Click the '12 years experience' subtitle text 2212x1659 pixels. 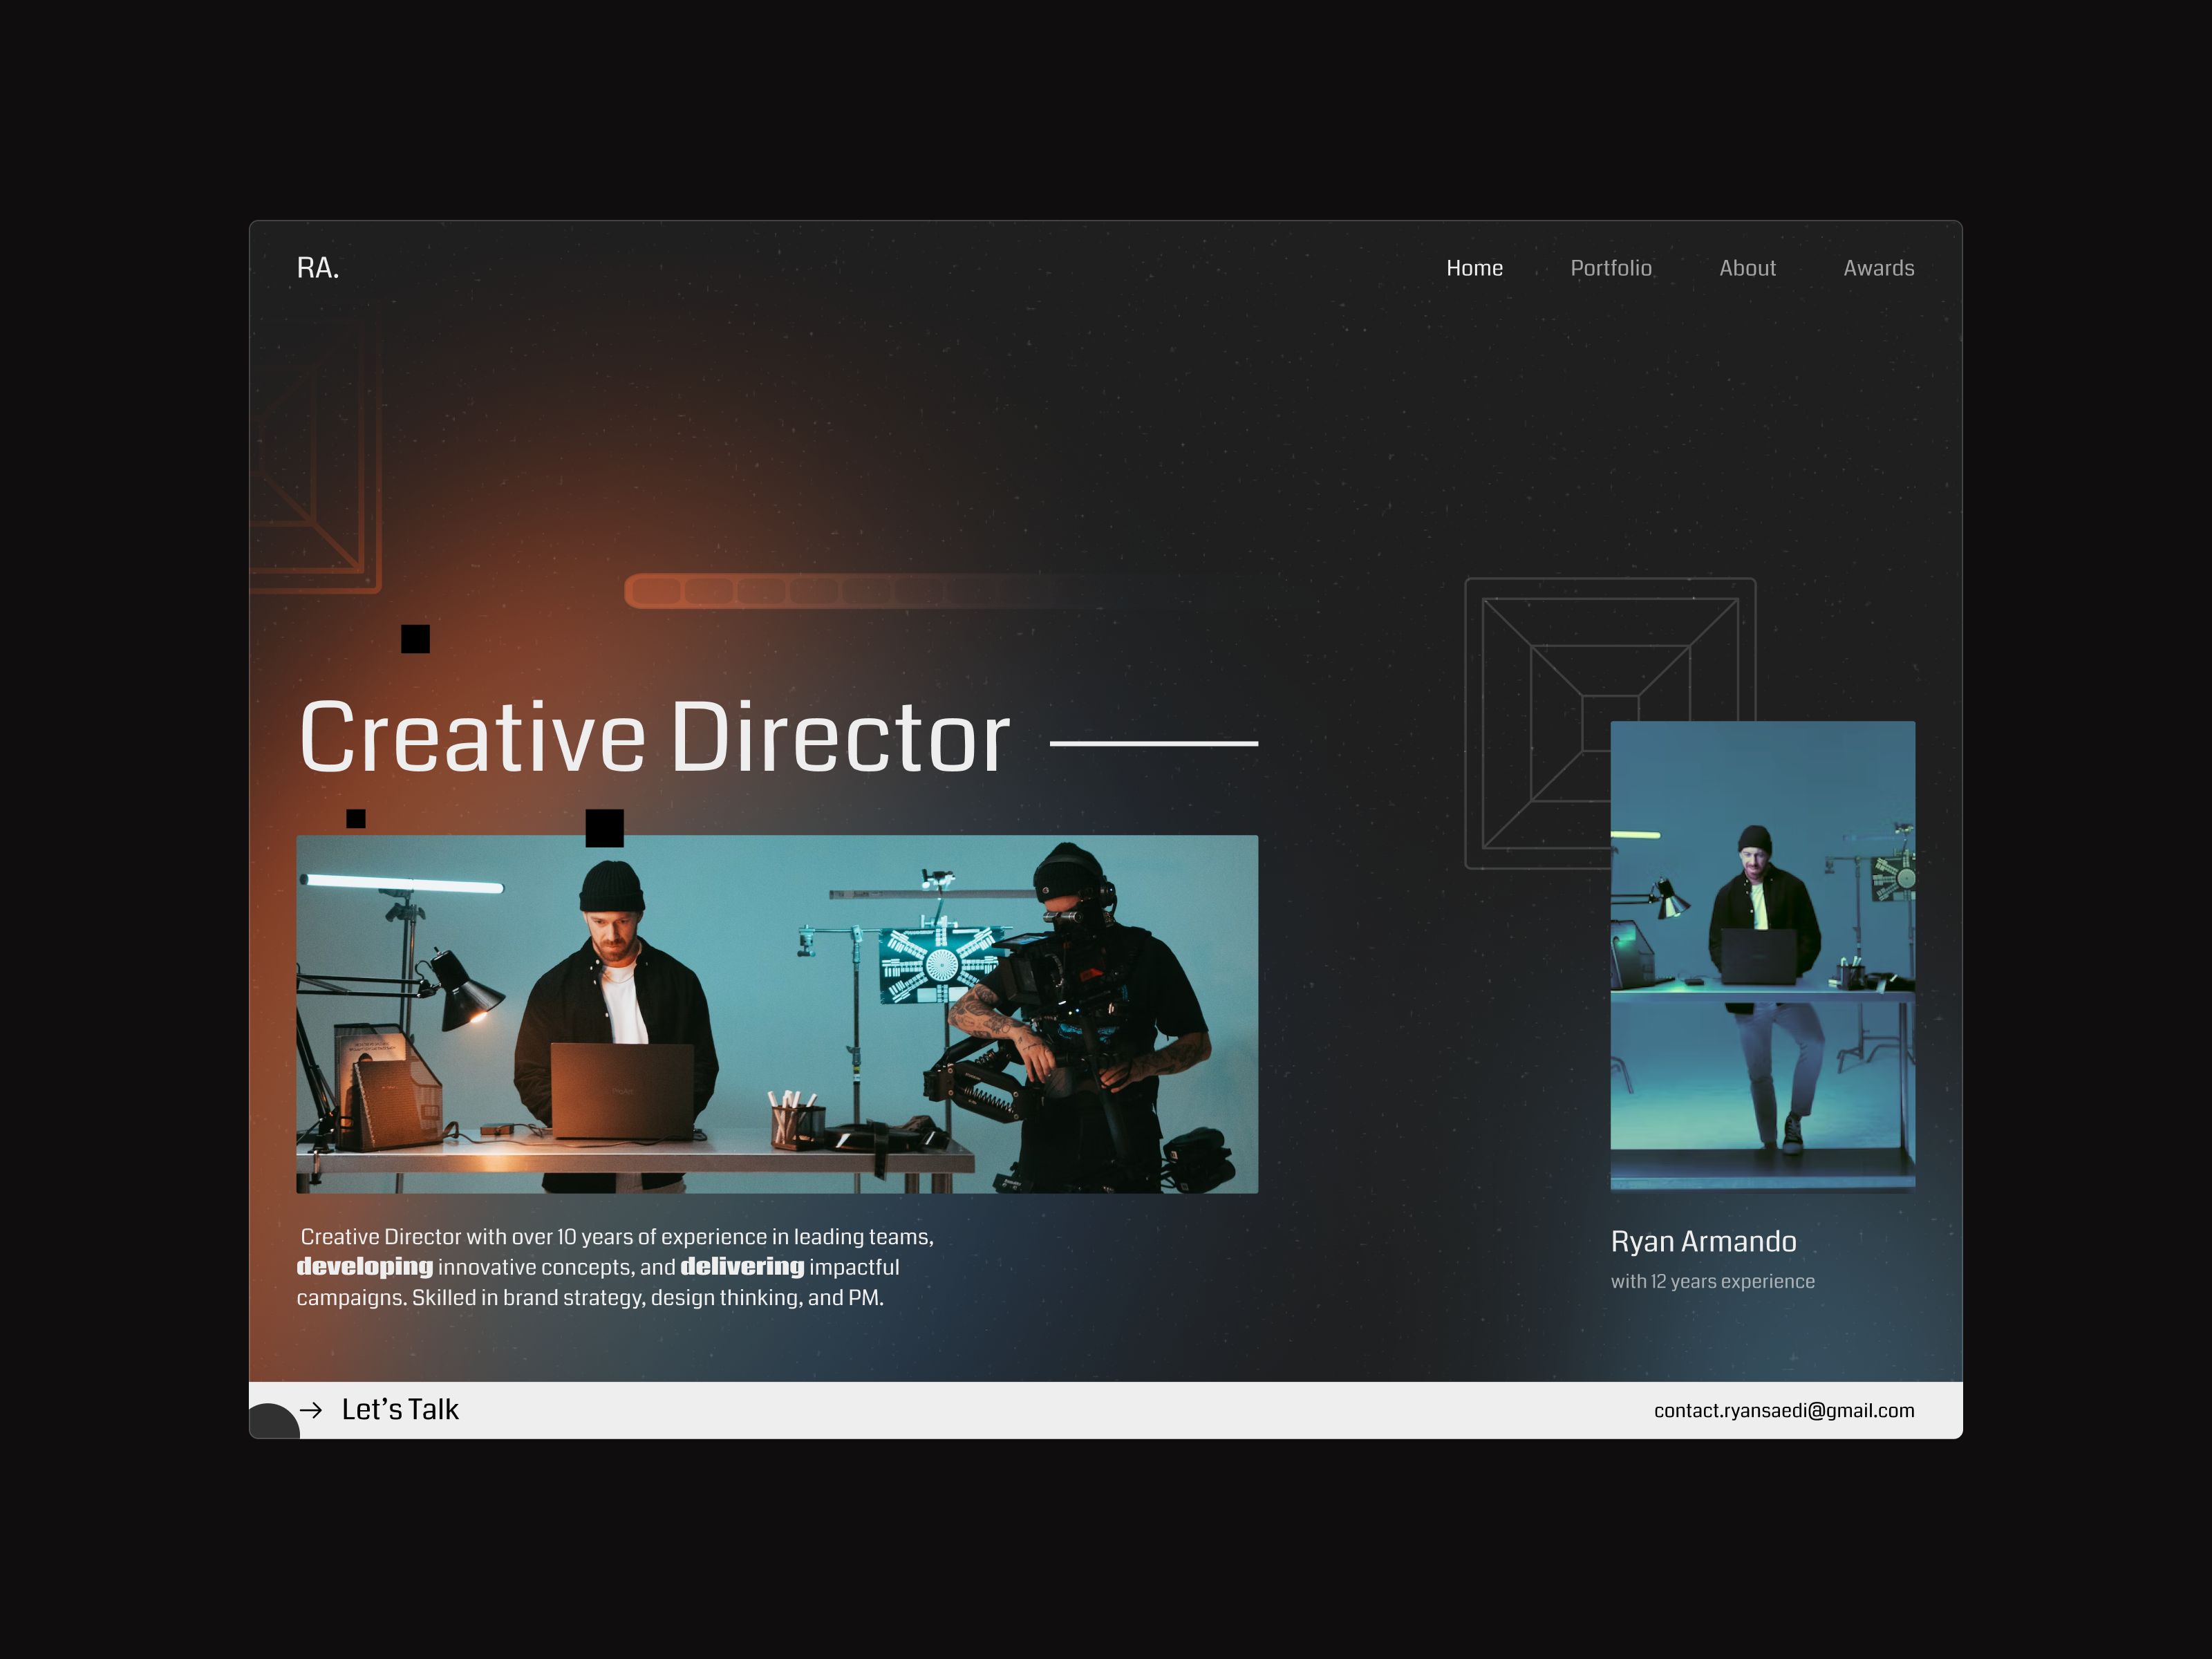(x=1712, y=1281)
